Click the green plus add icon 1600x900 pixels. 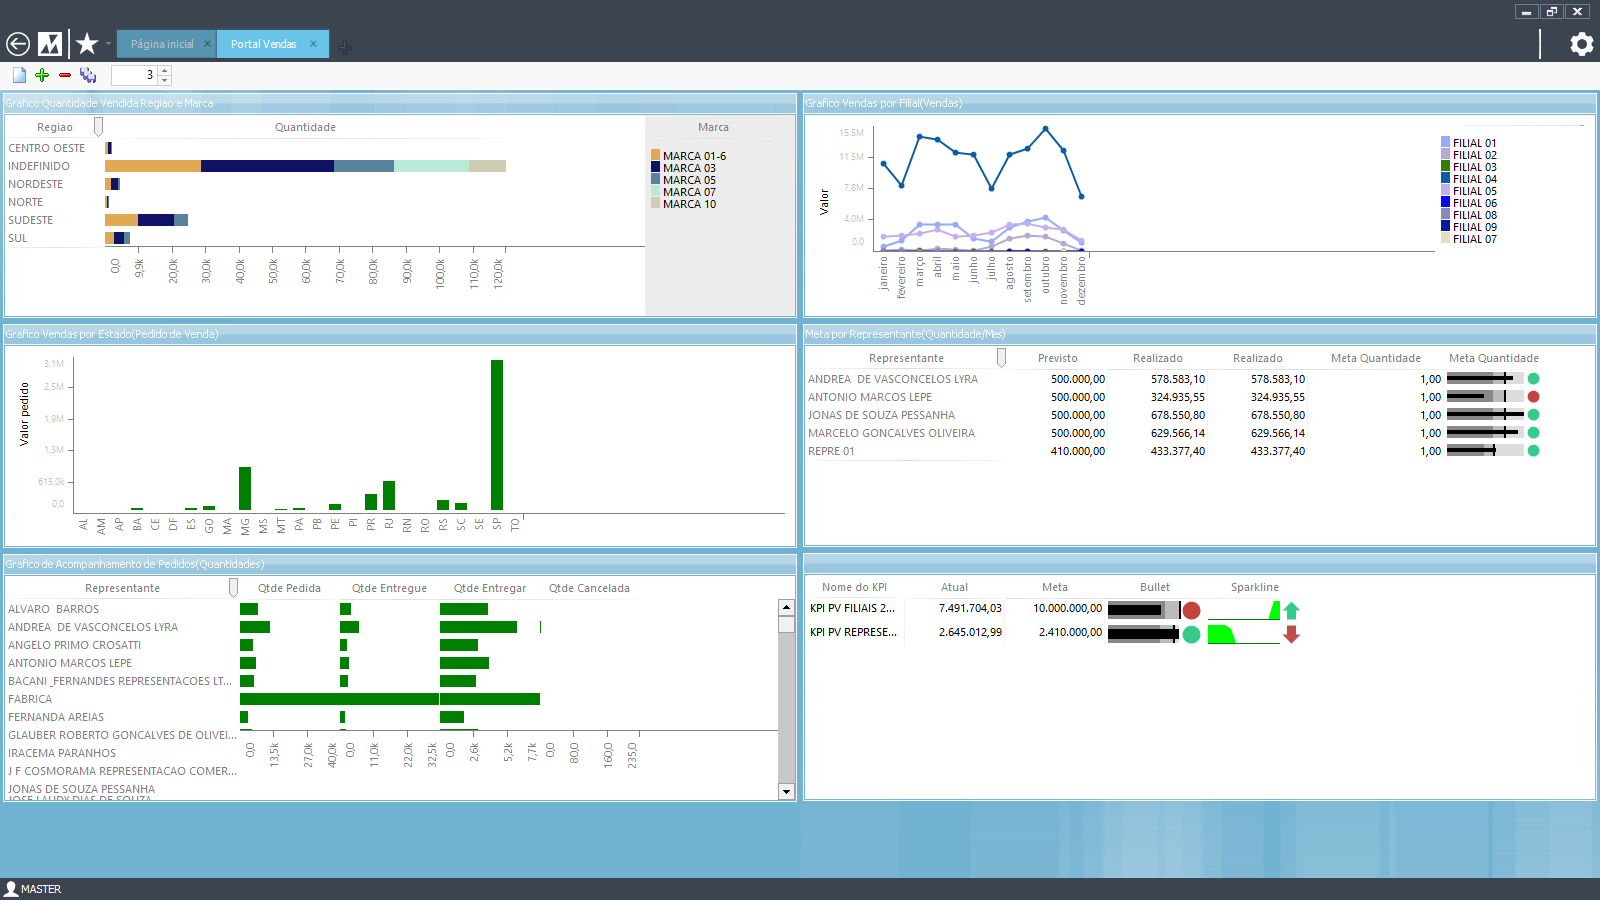pos(42,75)
